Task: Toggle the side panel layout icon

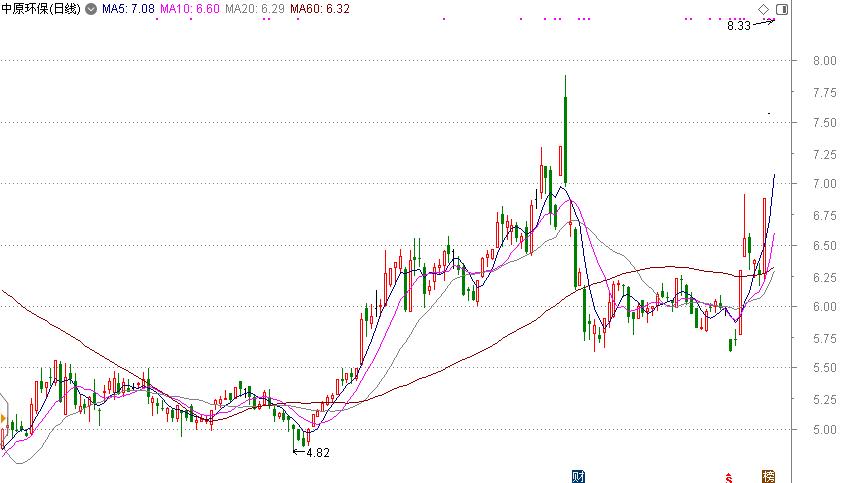Action: (x=782, y=9)
